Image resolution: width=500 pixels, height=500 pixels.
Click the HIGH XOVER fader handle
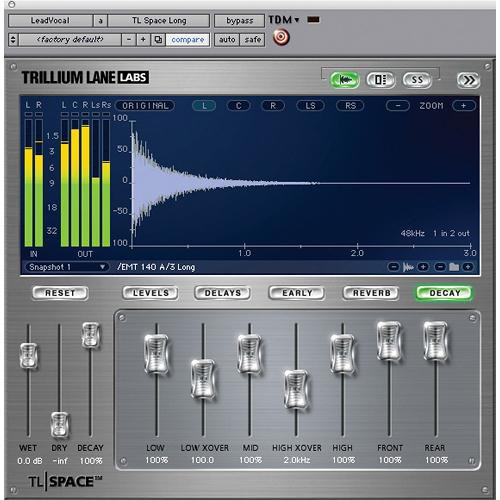(x=296, y=390)
